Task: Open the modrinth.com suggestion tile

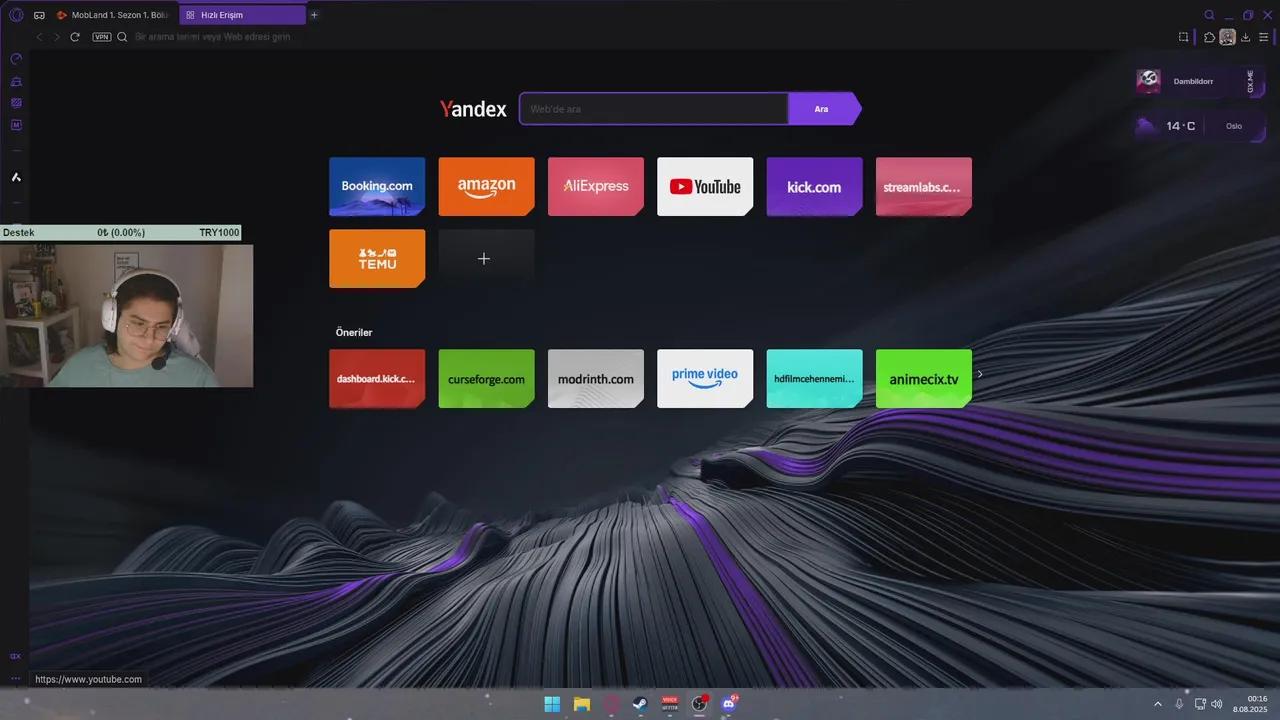Action: coord(596,378)
